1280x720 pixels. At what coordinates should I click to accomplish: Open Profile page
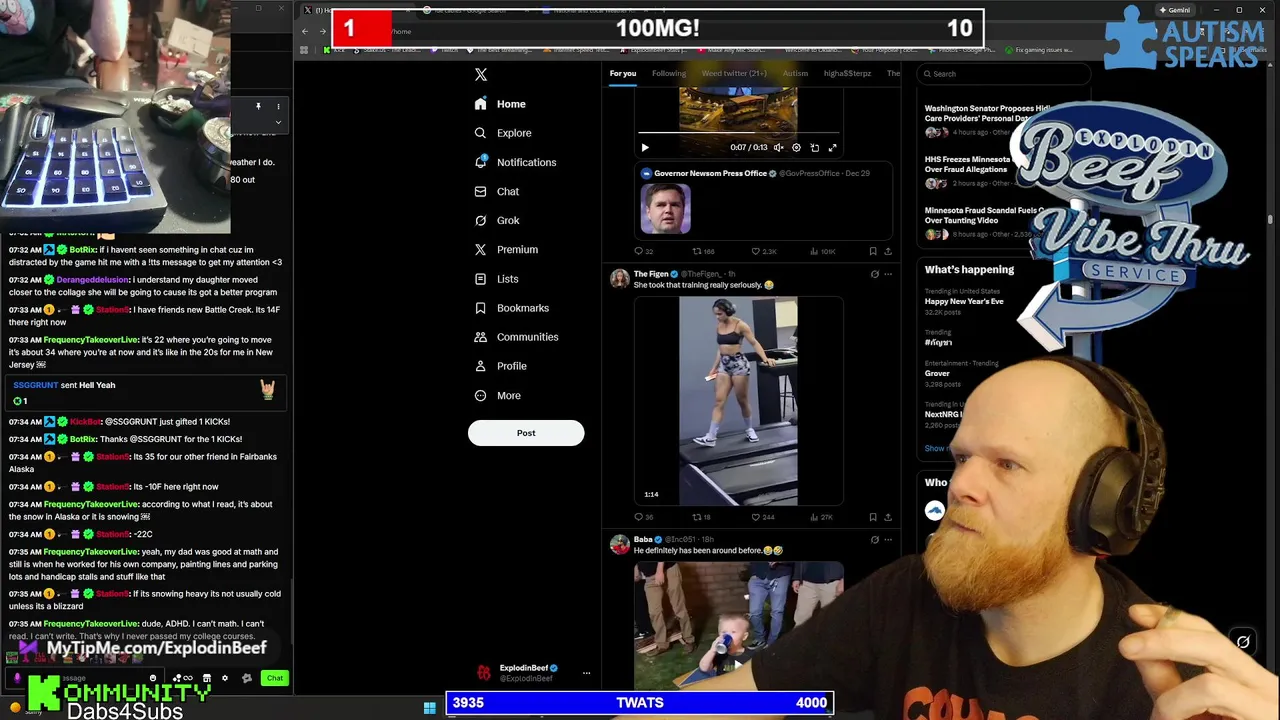point(500,366)
